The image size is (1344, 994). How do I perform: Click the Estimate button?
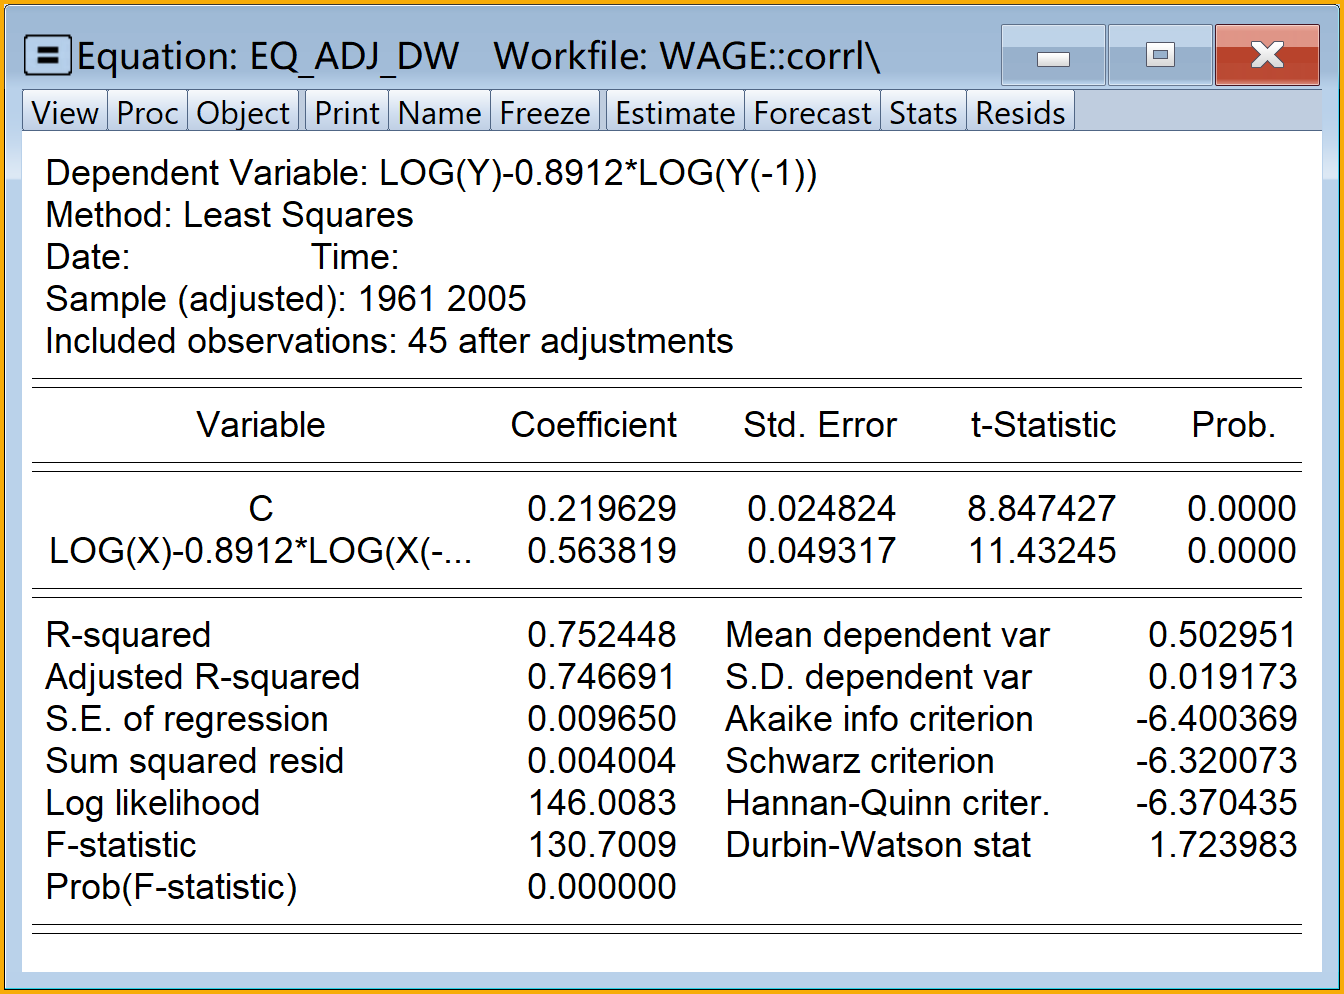[x=675, y=113]
